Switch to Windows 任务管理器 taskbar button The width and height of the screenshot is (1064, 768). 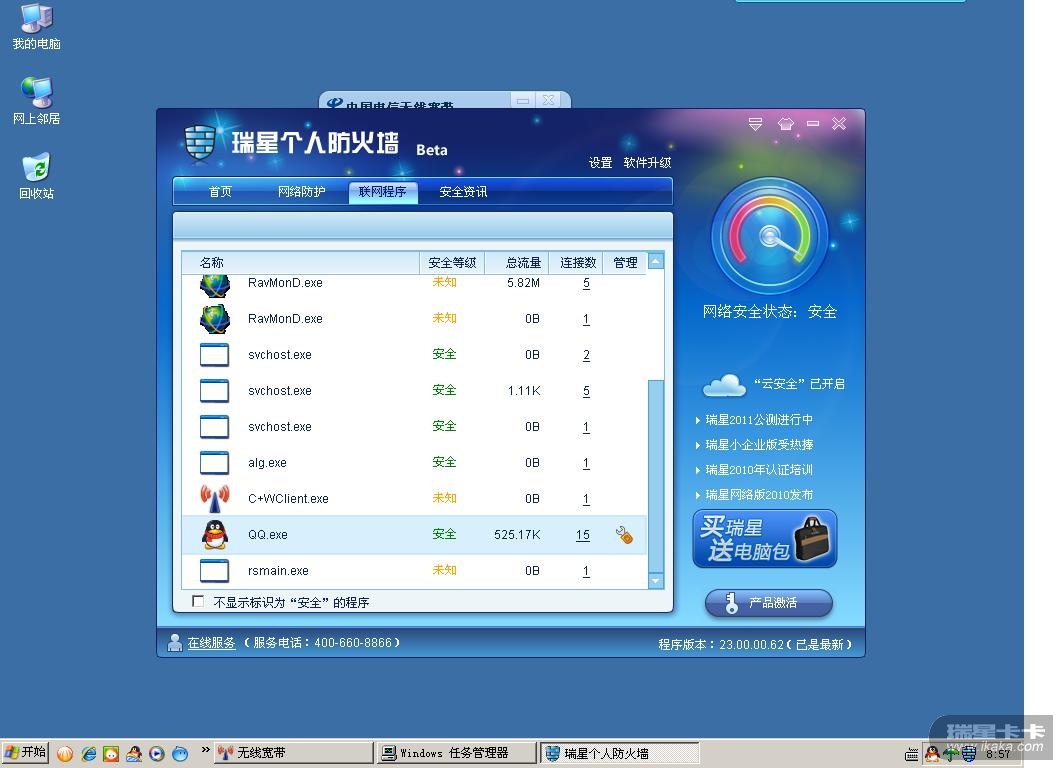coord(456,753)
